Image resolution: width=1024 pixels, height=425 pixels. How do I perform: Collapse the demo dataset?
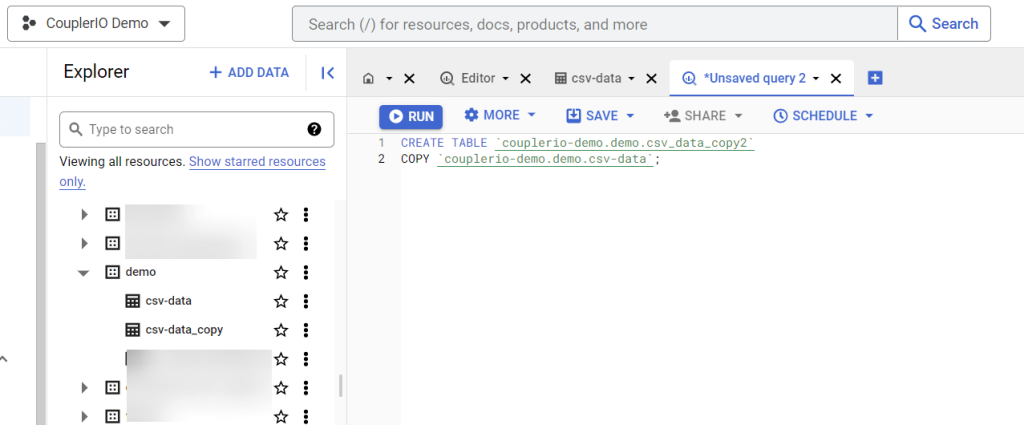tap(84, 272)
